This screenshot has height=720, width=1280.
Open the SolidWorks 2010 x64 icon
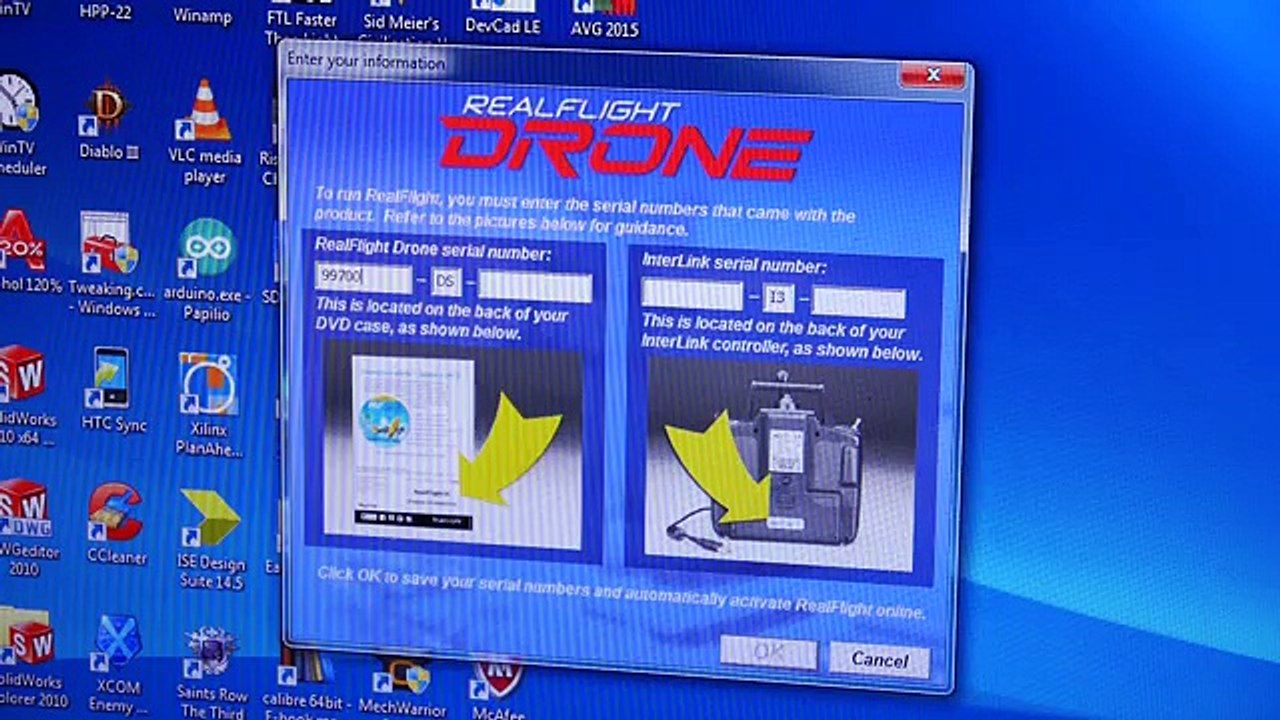25,397
